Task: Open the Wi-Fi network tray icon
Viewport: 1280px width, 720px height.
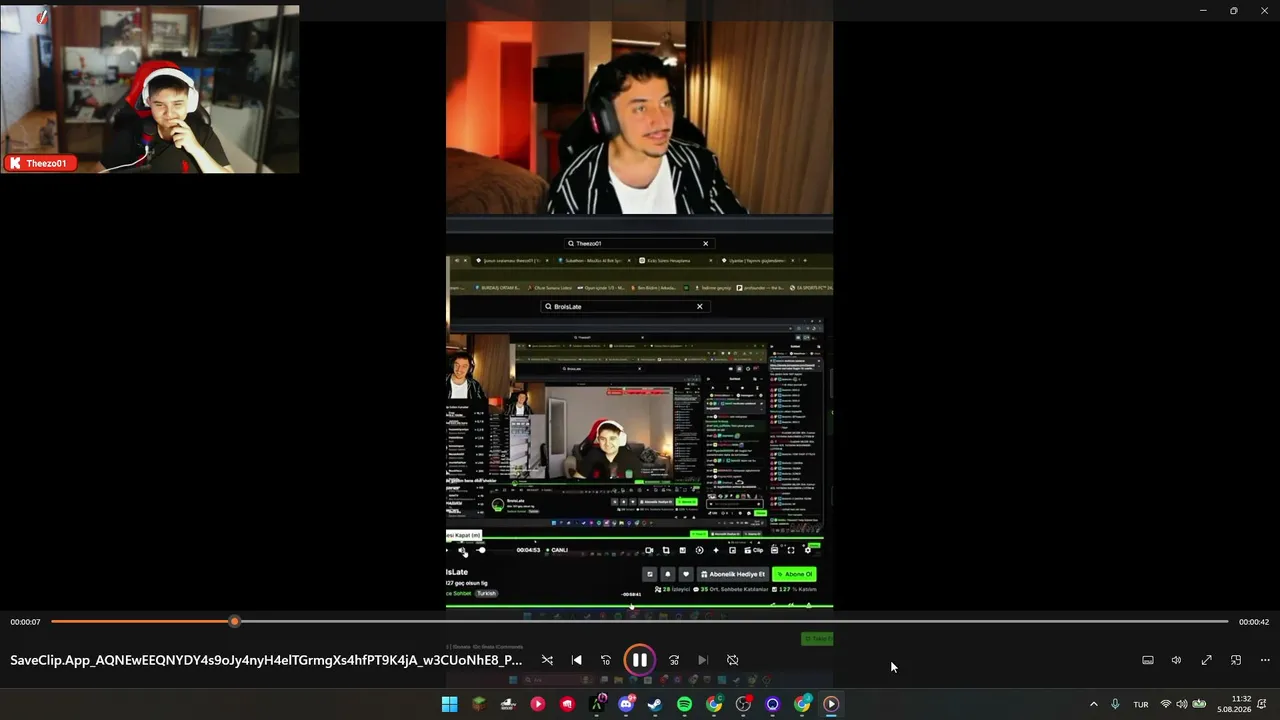Action: pos(1165,704)
